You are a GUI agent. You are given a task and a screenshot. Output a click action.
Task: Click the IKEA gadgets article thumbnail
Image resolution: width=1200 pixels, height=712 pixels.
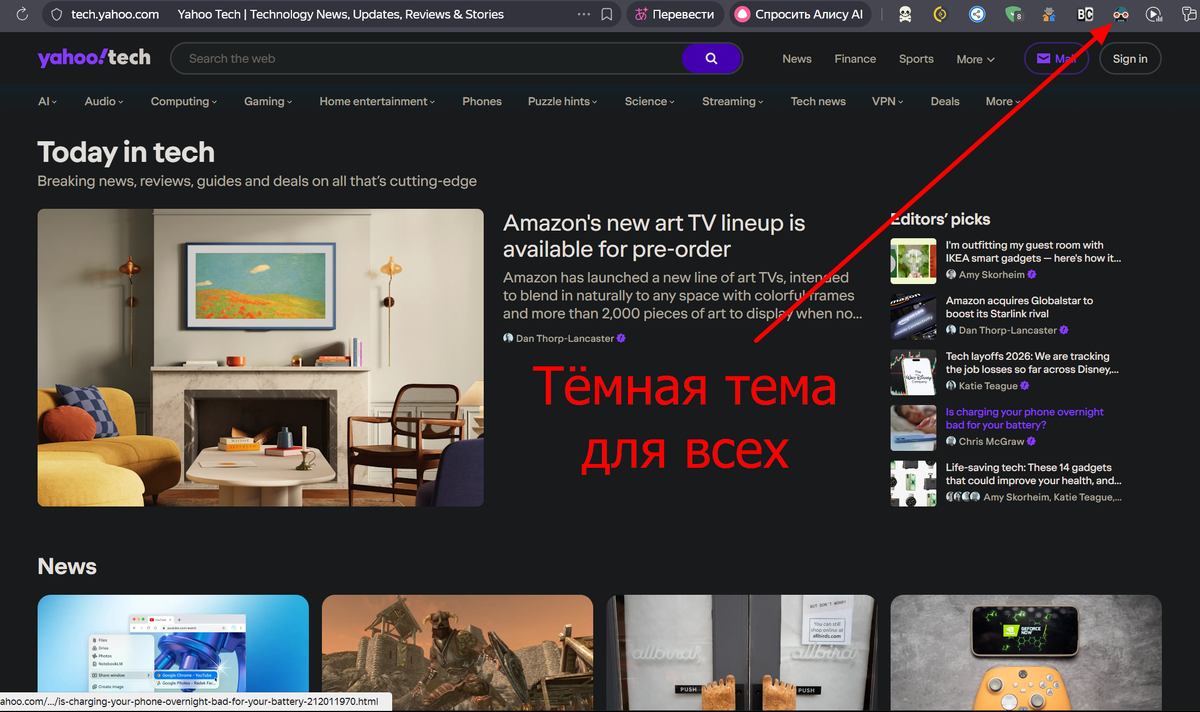point(913,261)
